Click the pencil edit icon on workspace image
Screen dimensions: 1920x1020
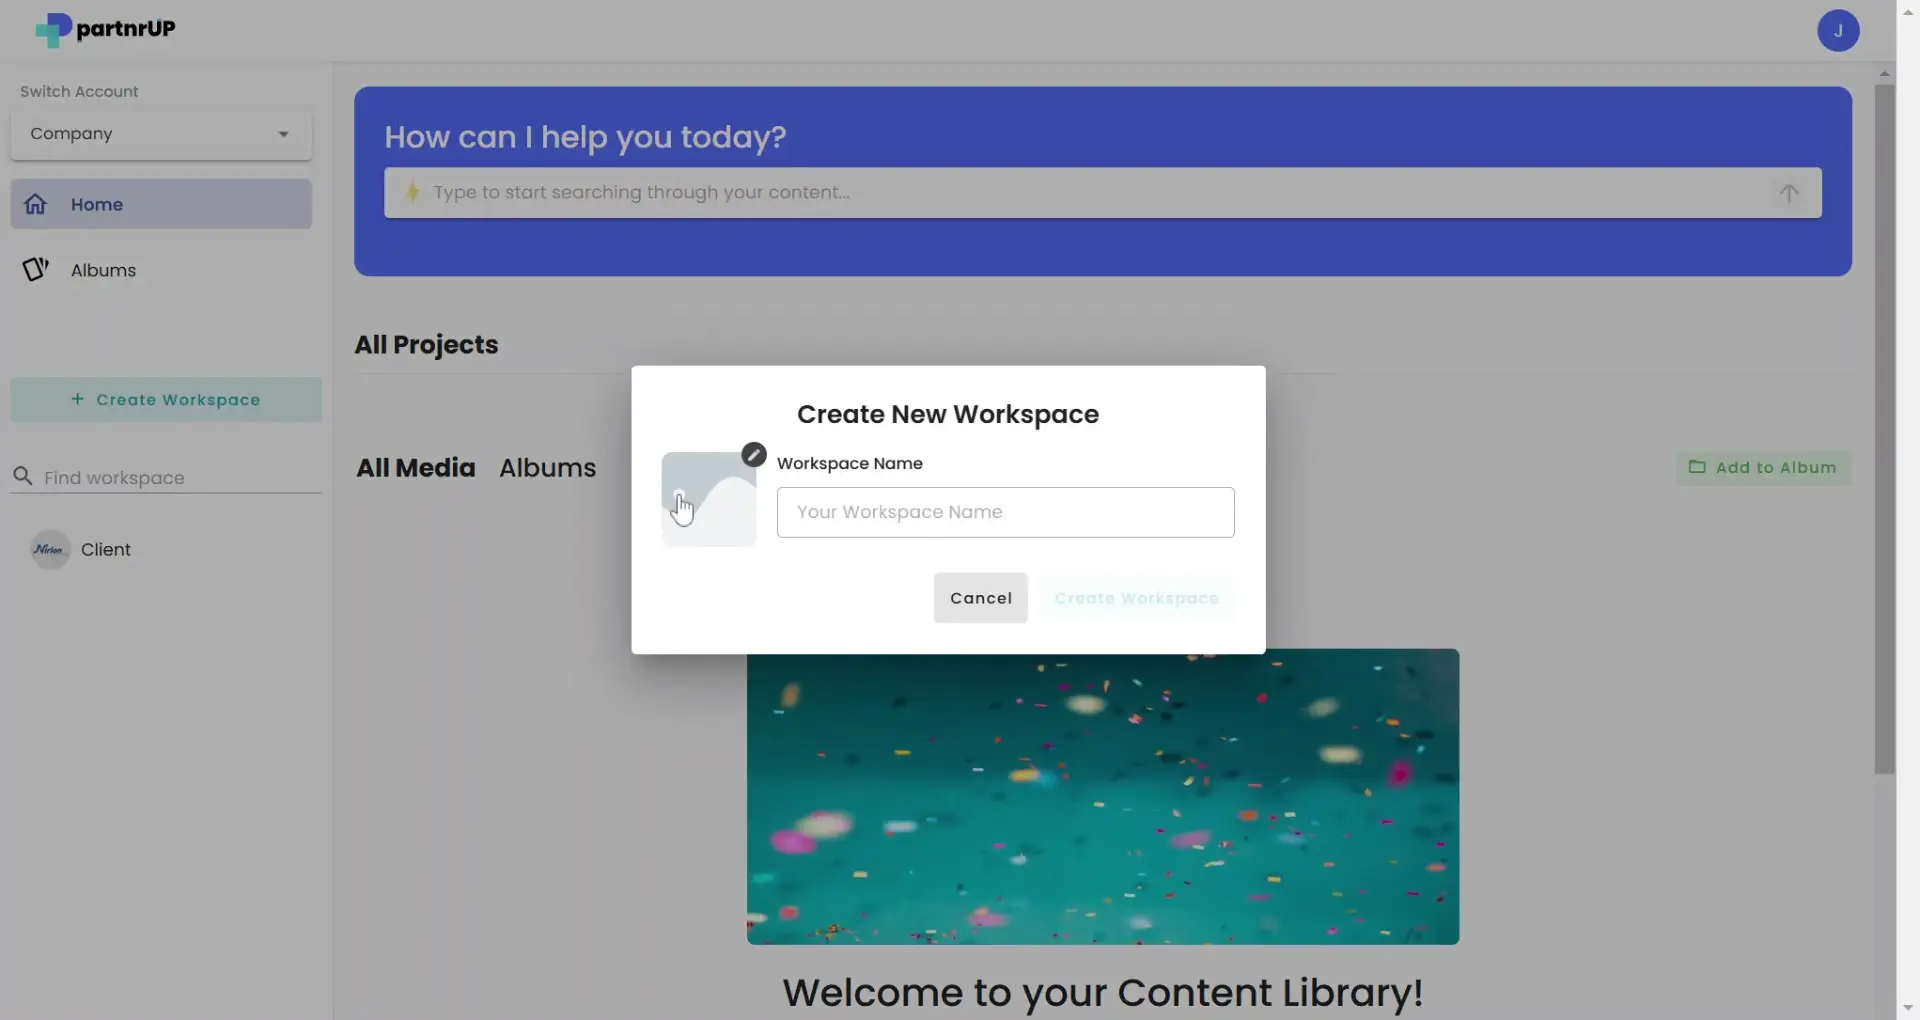[754, 453]
